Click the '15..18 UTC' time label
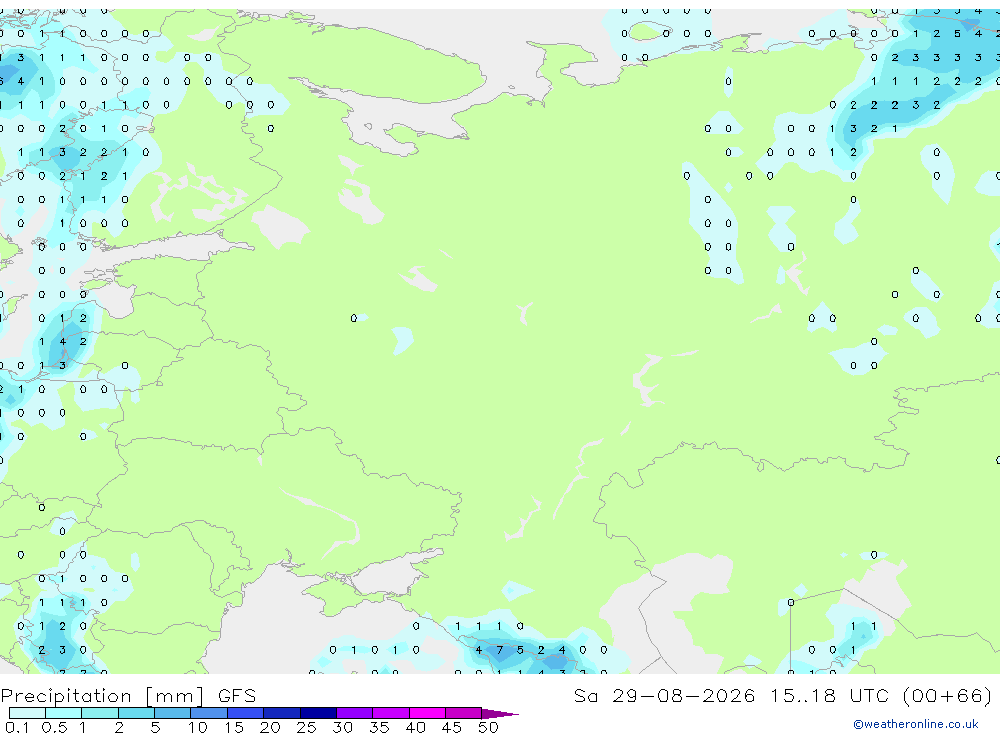The height and width of the screenshot is (733, 1000). pos(830,695)
